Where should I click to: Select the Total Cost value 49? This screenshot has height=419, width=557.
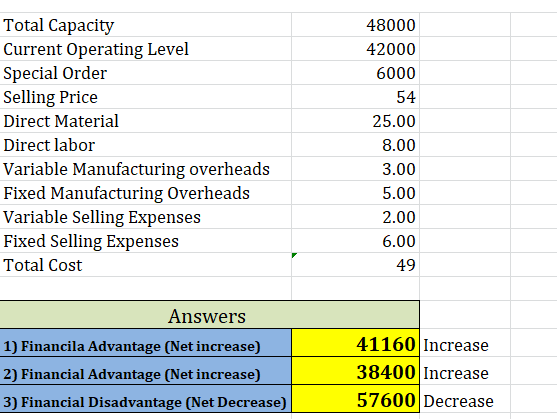click(x=356, y=265)
